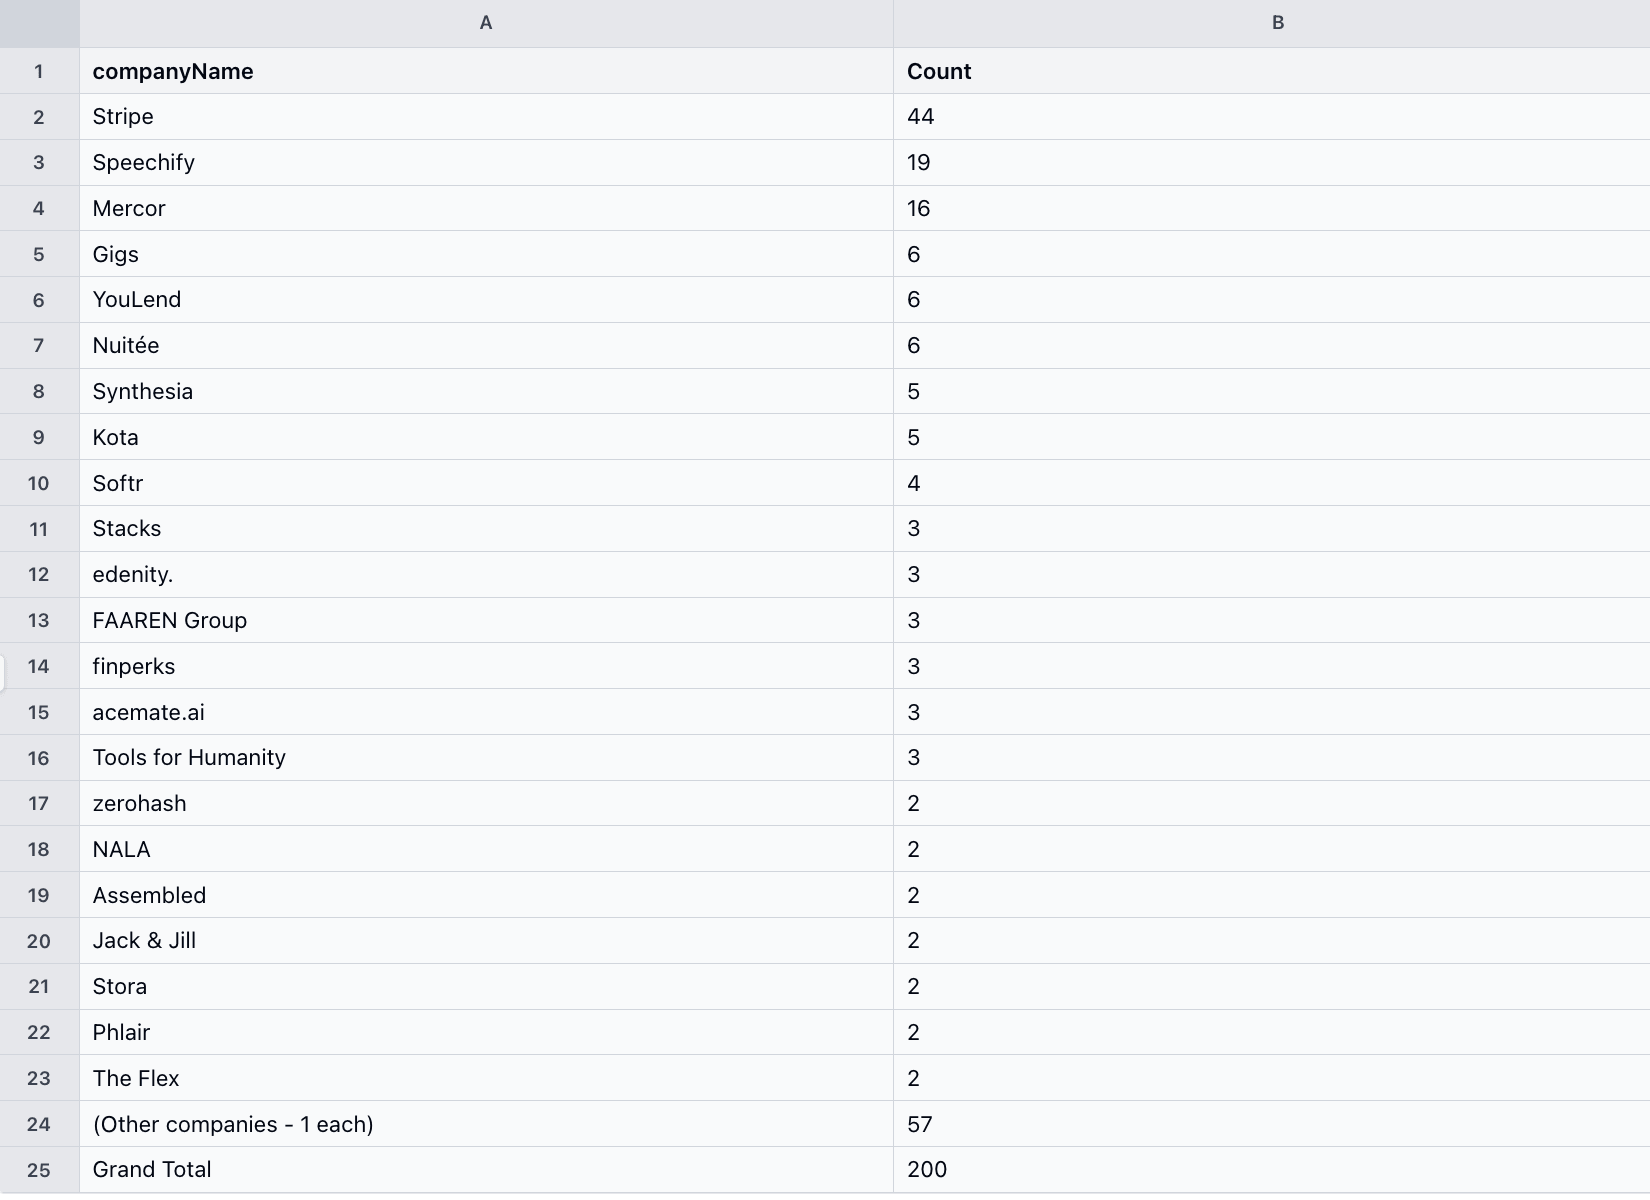This screenshot has width=1650, height=1200.
Task: Select the Speechify cell
Action: click(x=486, y=163)
